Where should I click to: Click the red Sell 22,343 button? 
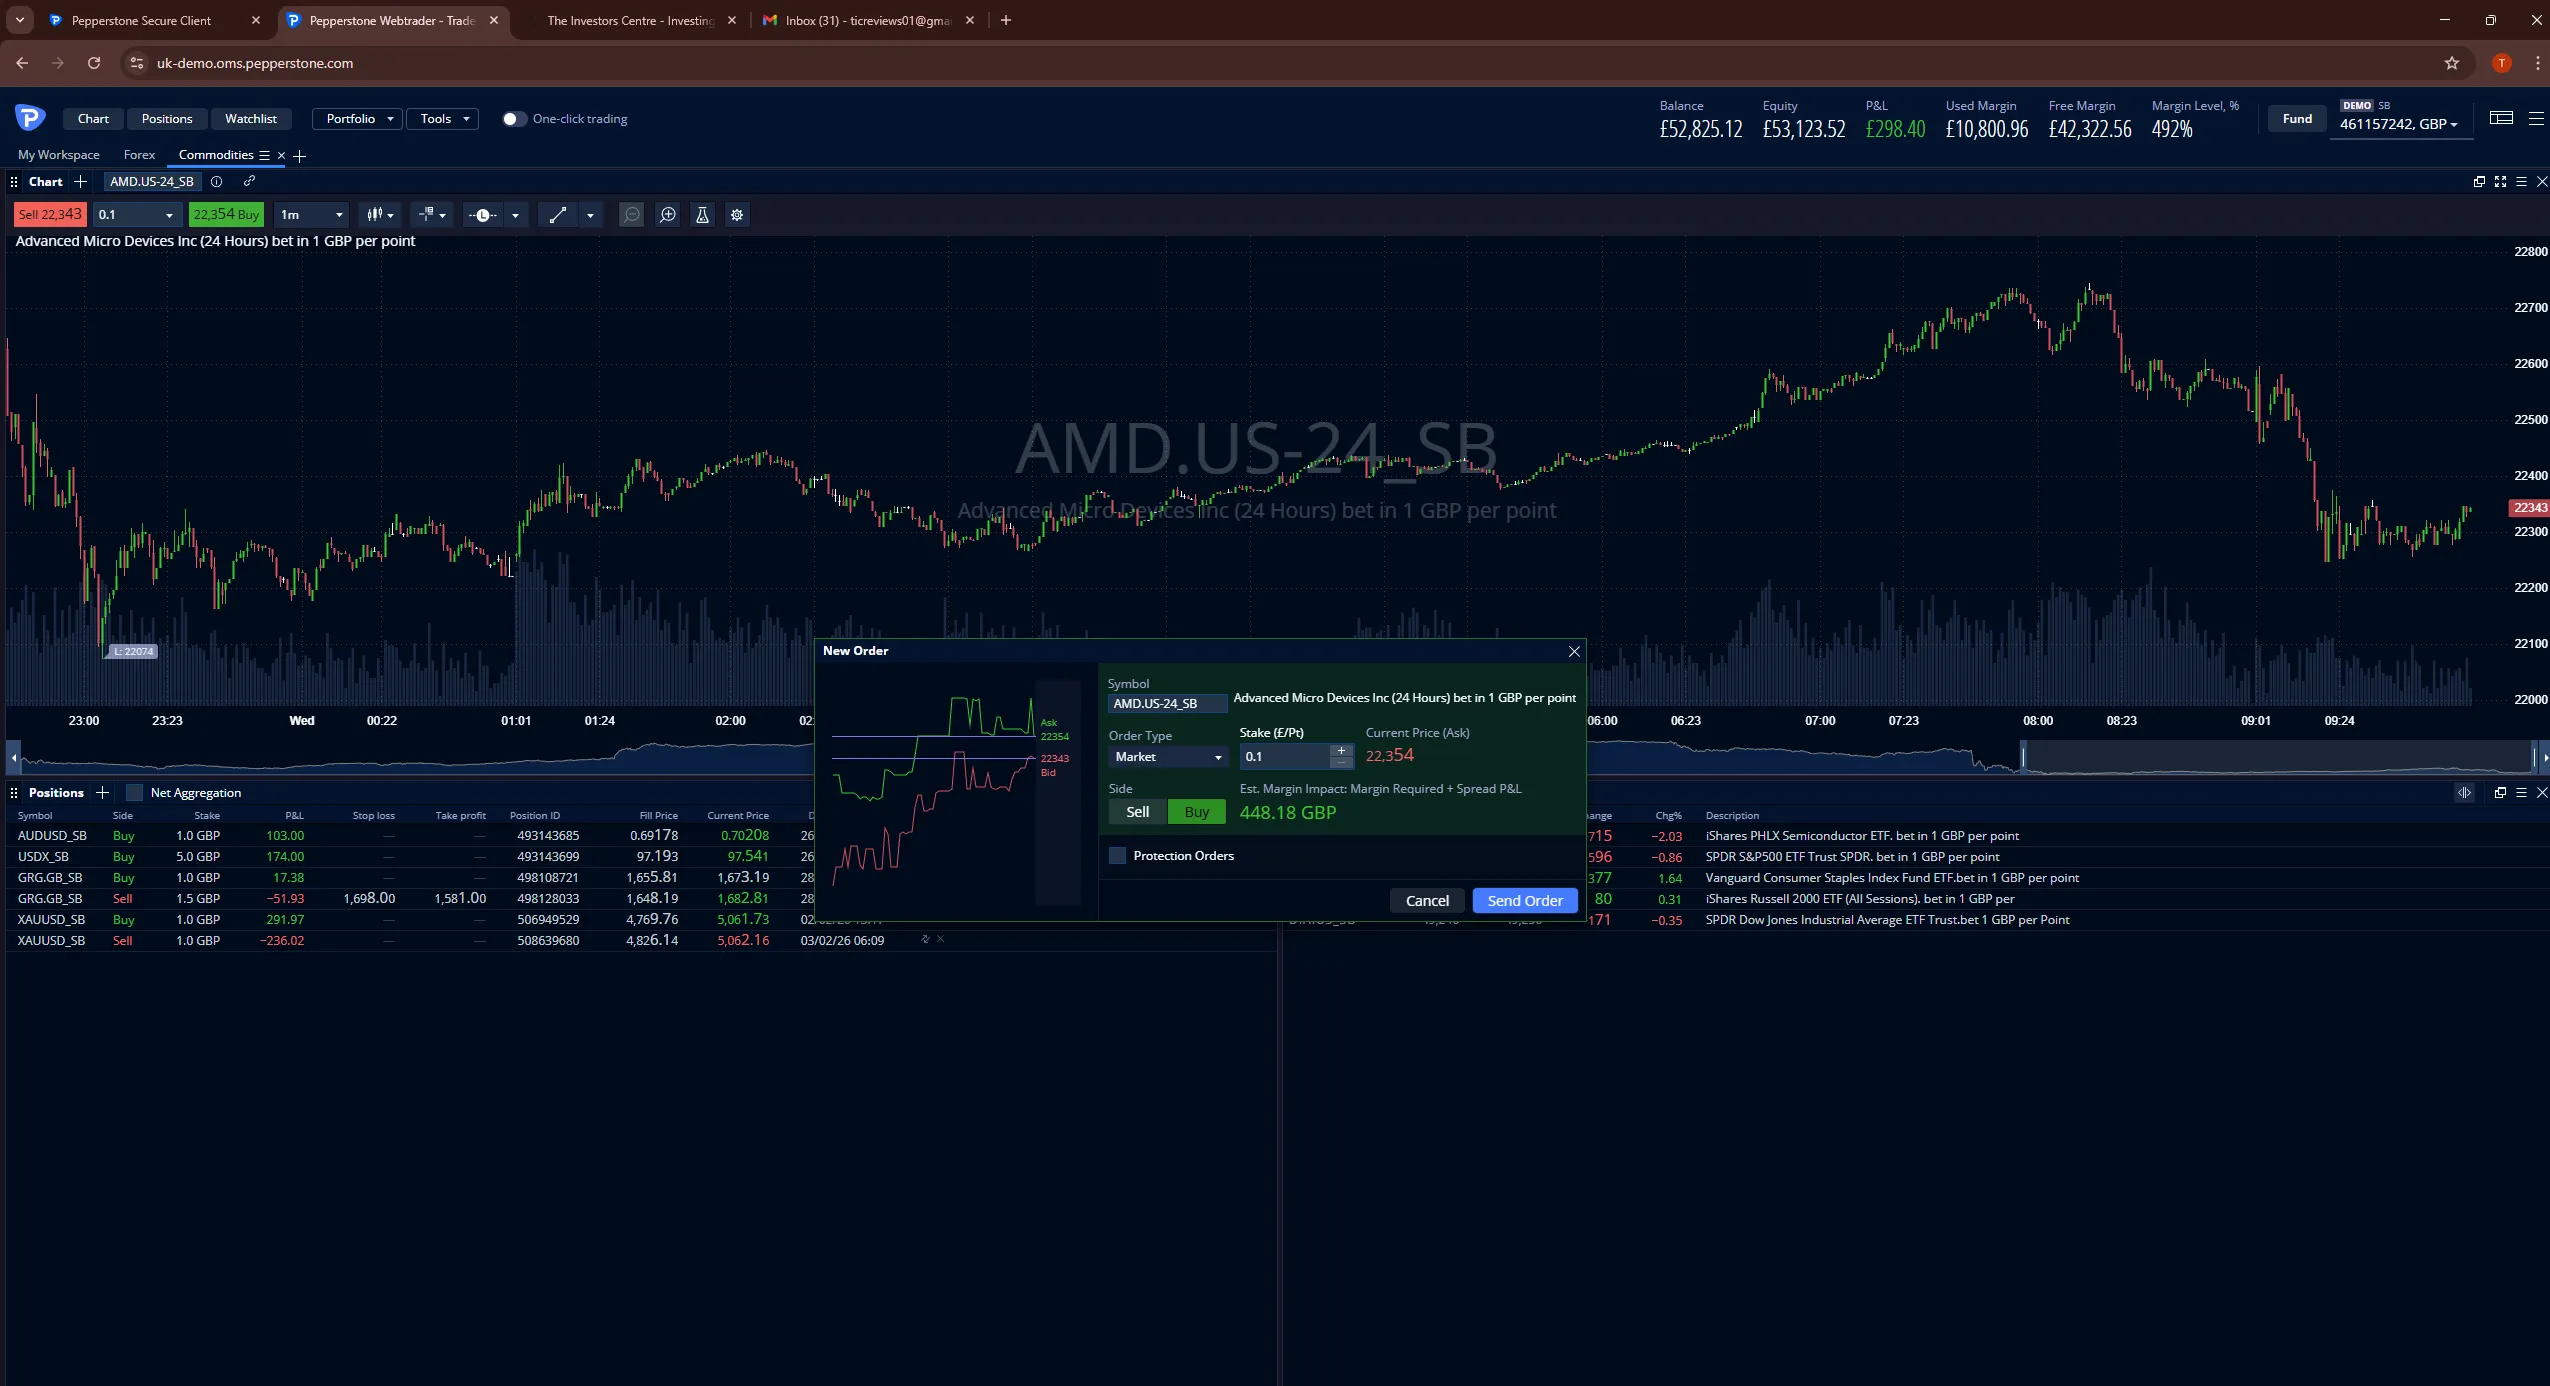click(50, 215)
